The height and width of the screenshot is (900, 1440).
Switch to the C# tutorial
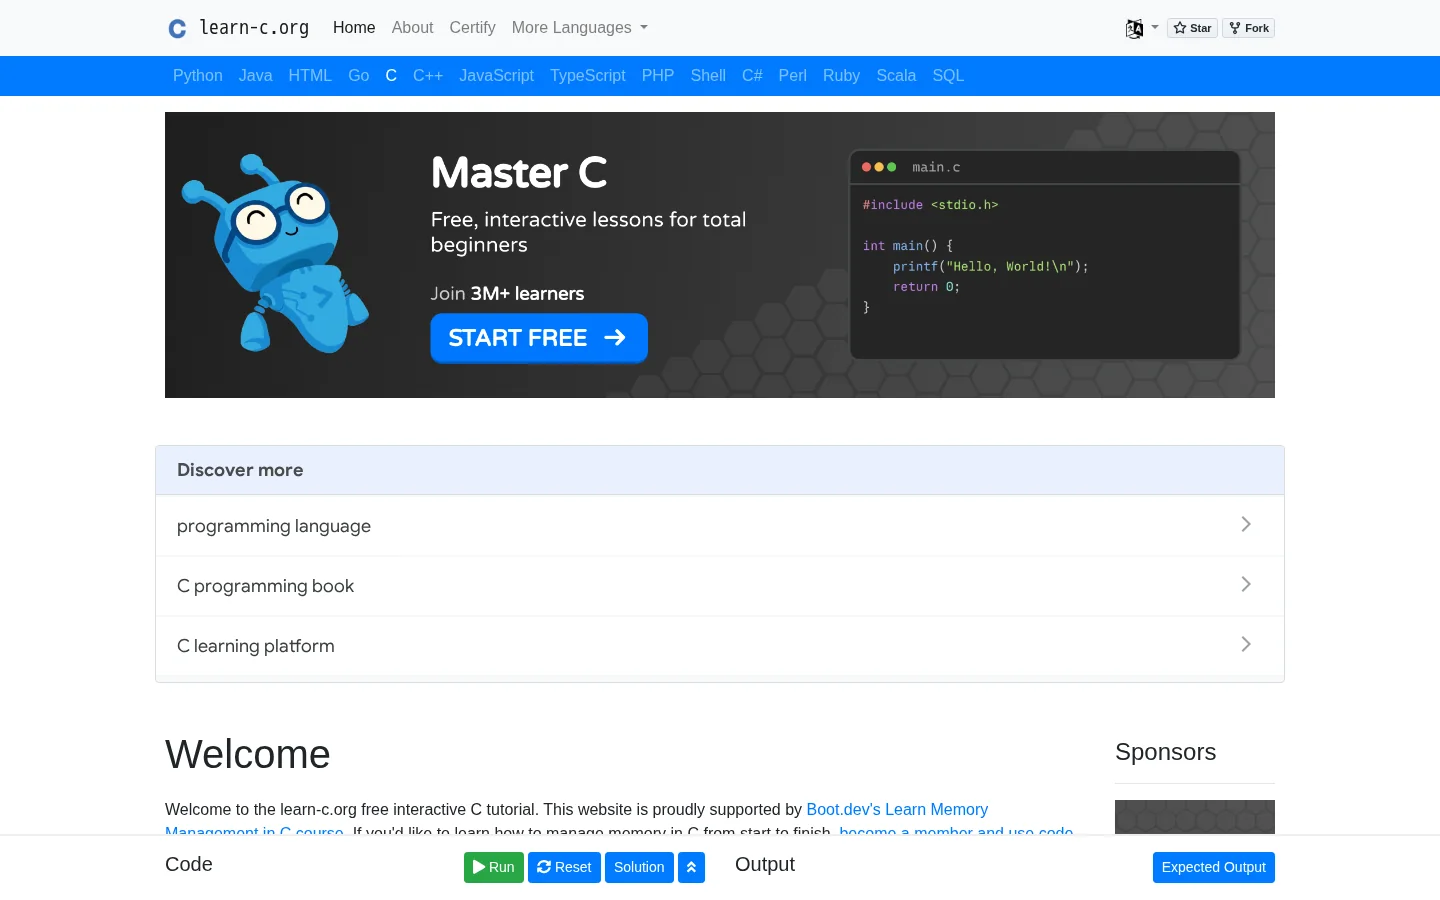[752, 76]
